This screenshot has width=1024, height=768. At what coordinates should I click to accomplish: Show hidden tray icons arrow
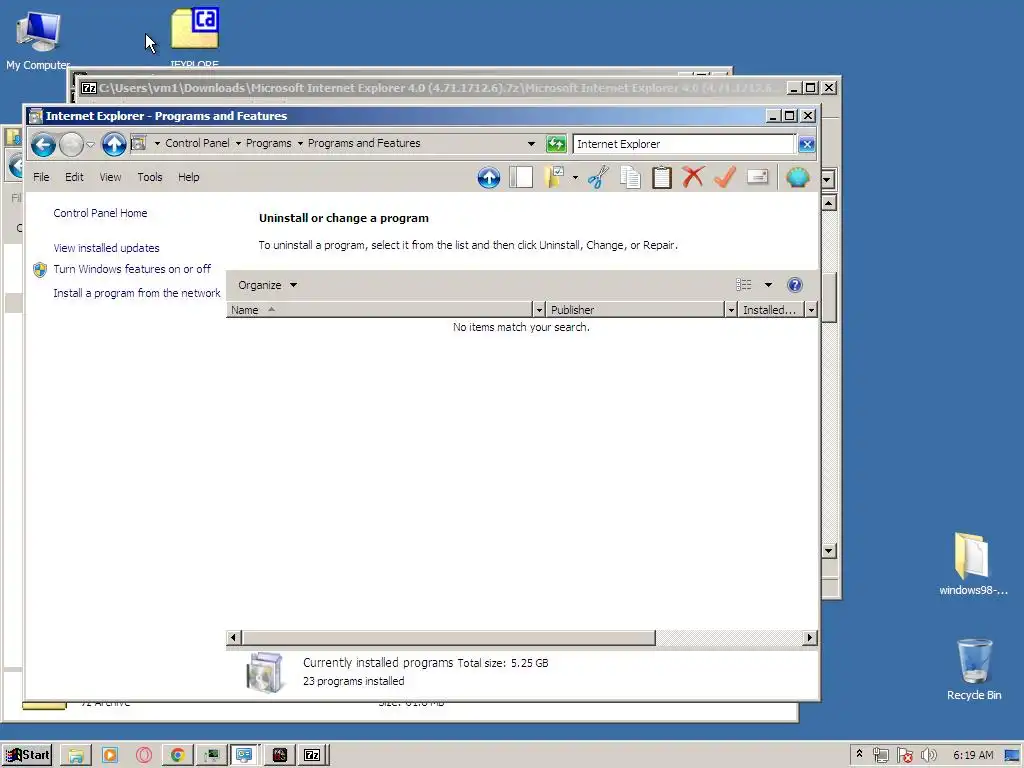tap(859, 754)
